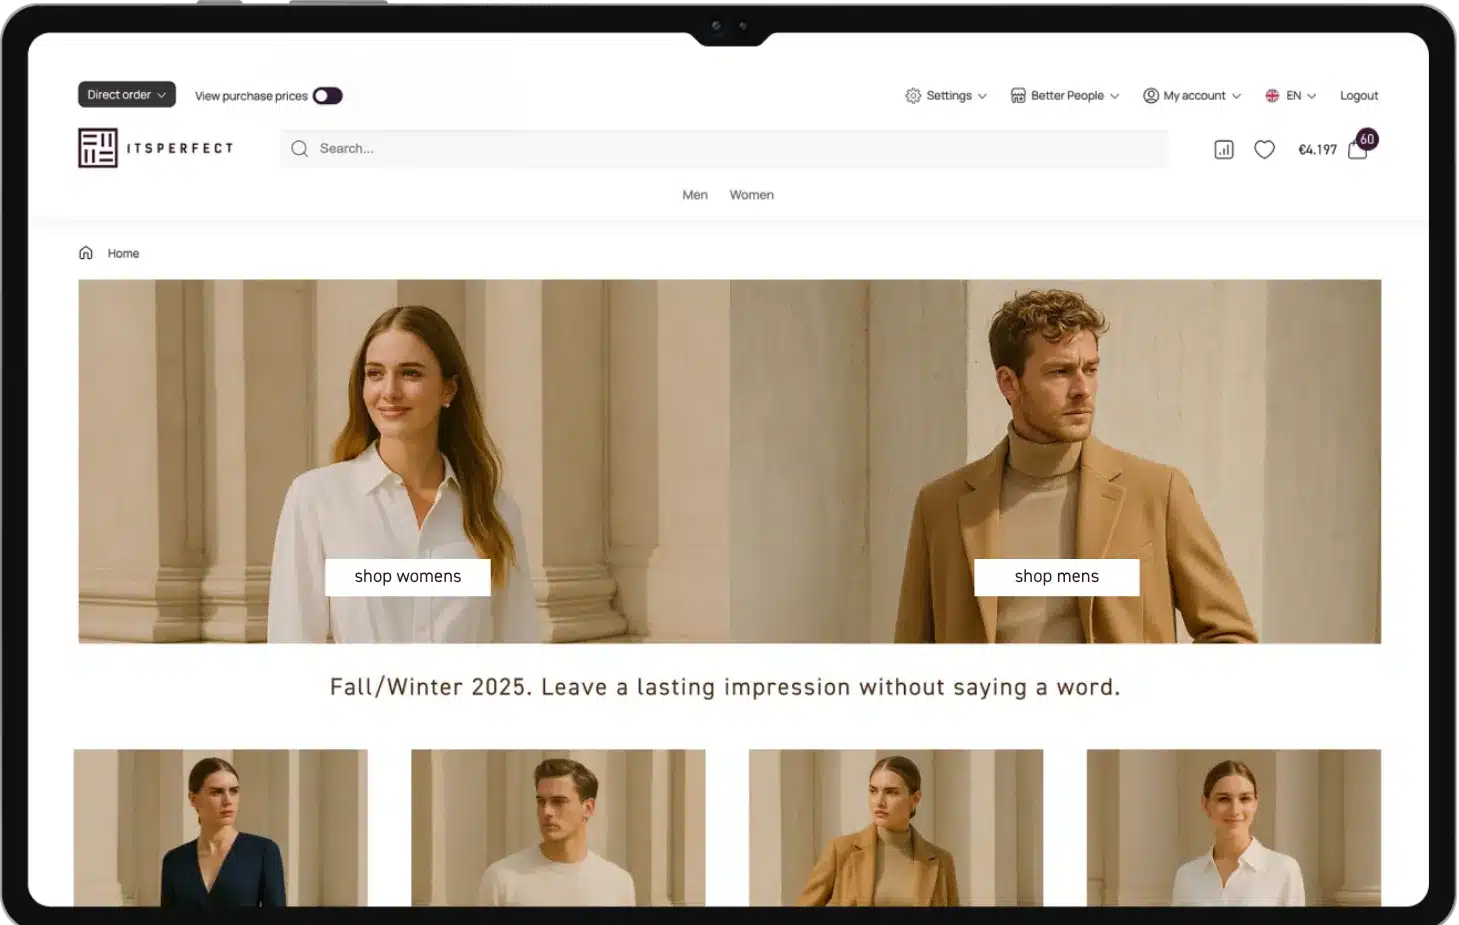This screenshot has width=1459, height=925.
Task: Open the shopping bag cart icon
Action: 1357,151
